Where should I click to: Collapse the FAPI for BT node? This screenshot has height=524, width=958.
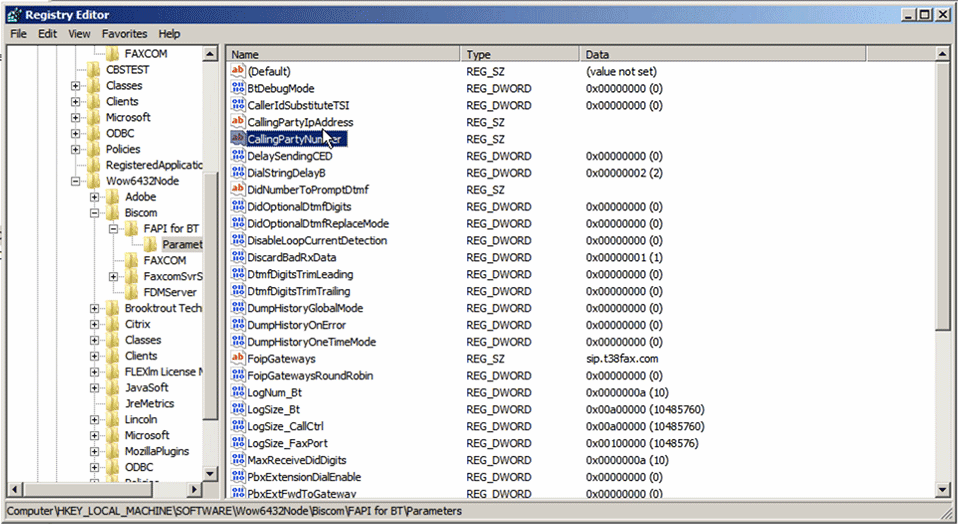[113, 228]
